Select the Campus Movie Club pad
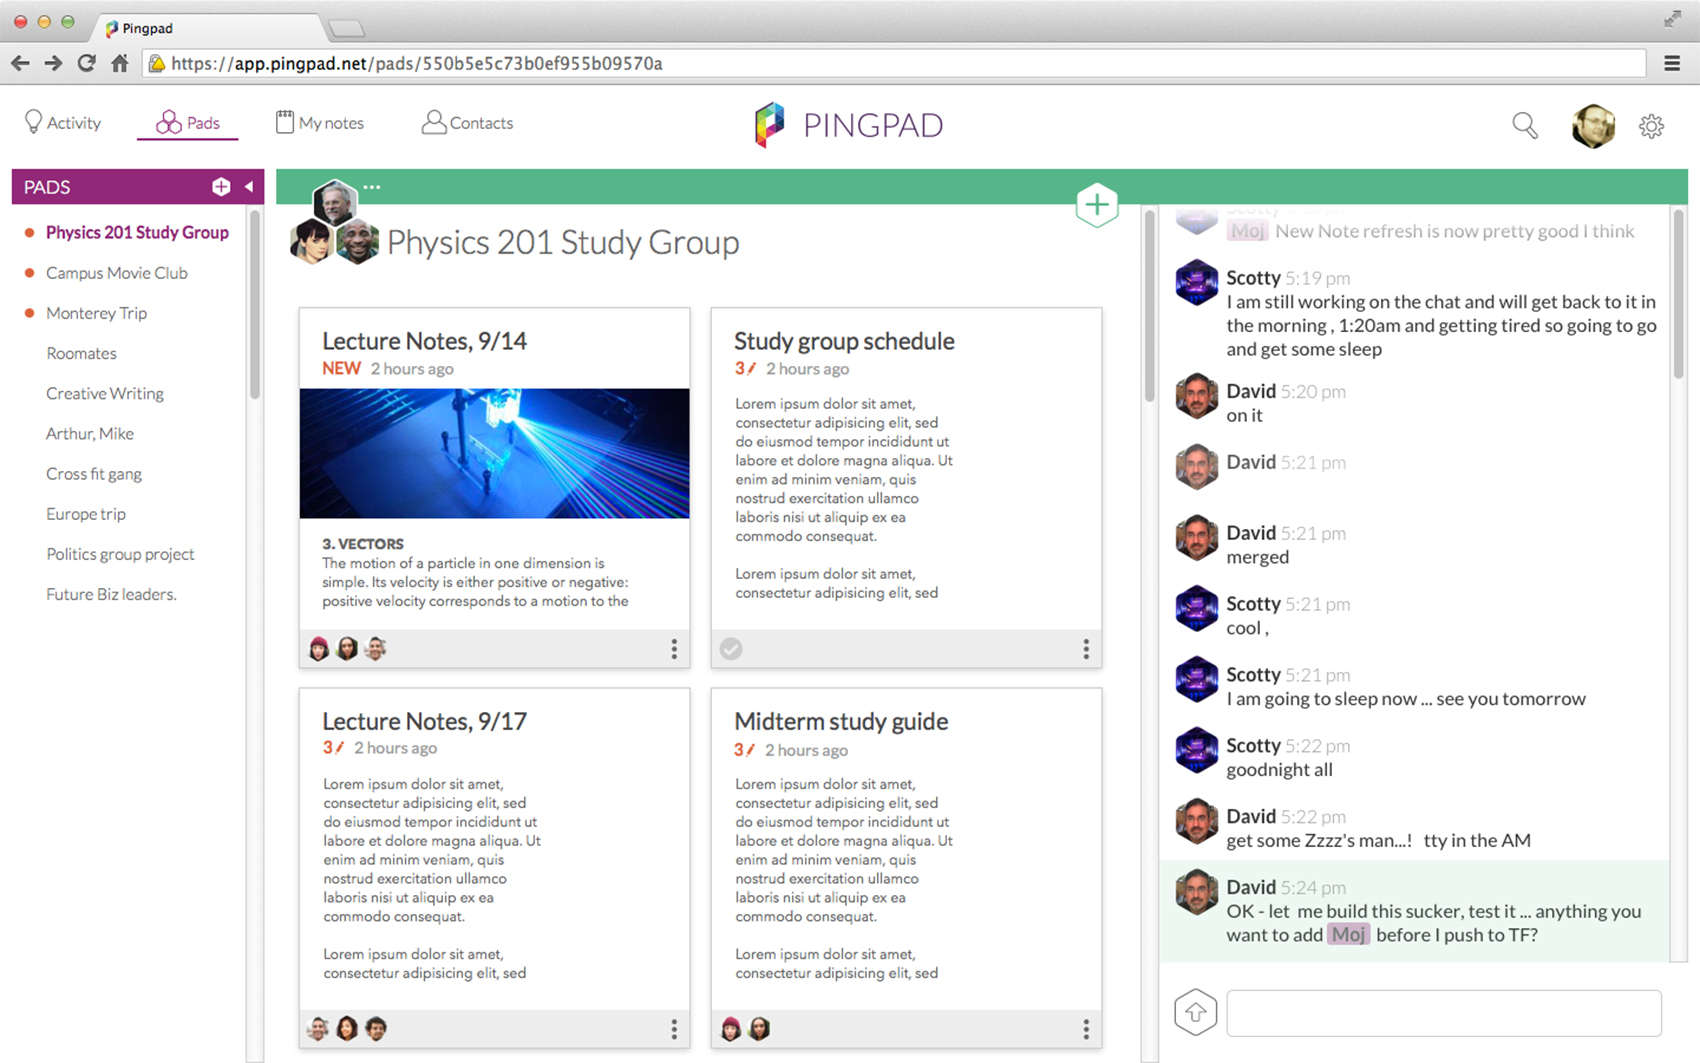Image resolution: width=1700 pixels, height=1063 pixels. [116, 273]
